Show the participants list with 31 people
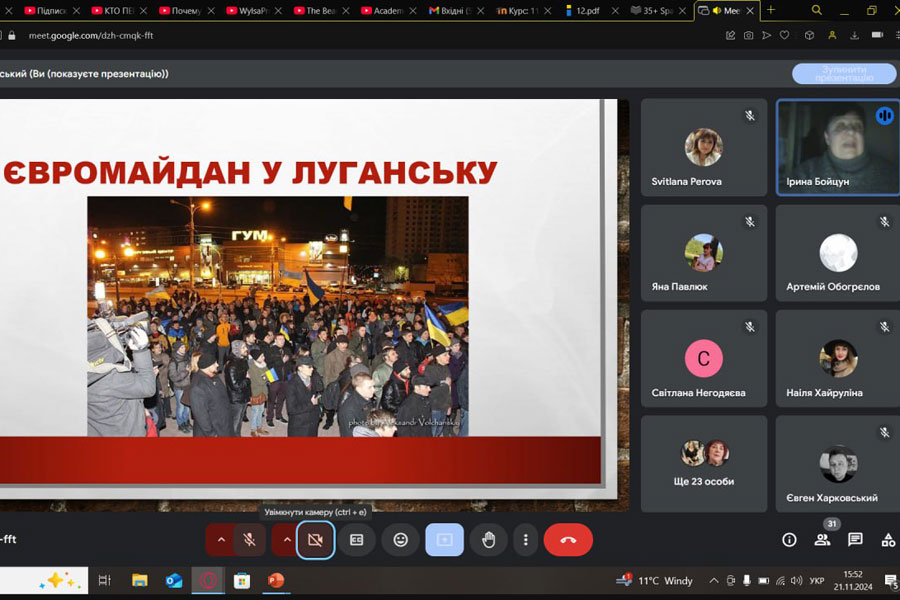Screen dimensions: 900x600 coord(822,540)
